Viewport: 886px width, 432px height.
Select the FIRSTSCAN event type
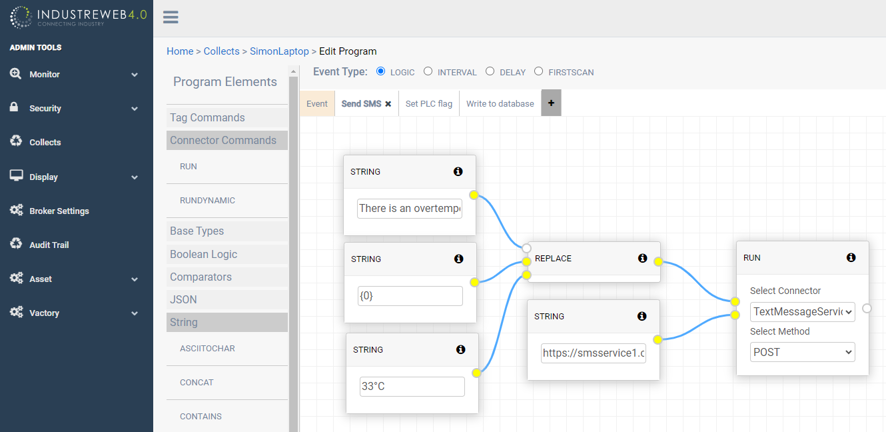538,71
